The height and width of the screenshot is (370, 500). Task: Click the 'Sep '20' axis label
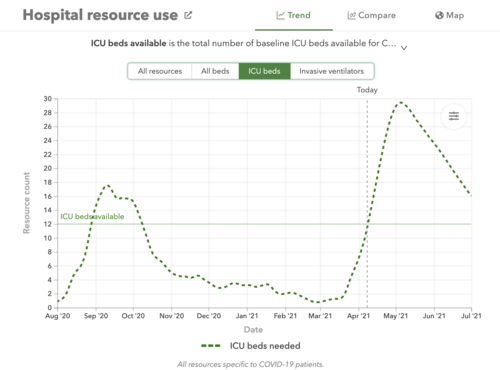click(96, 316)
